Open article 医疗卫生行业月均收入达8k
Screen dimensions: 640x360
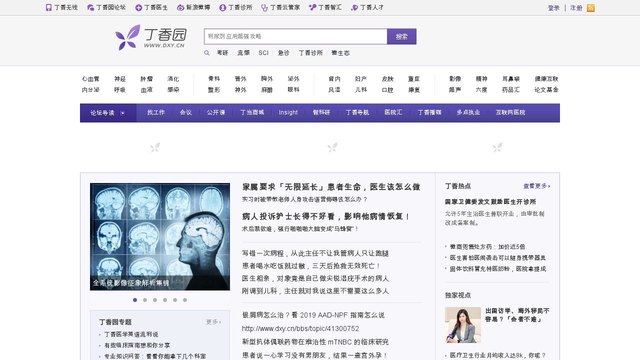point(498,356)
